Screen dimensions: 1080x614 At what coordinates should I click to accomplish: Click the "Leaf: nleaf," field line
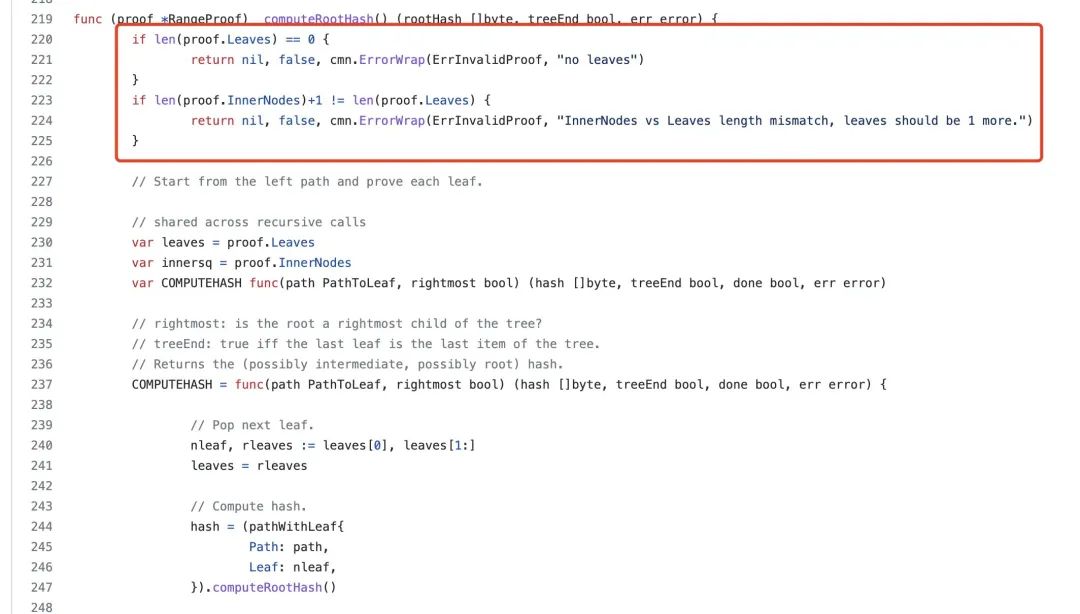coord(292,567)
